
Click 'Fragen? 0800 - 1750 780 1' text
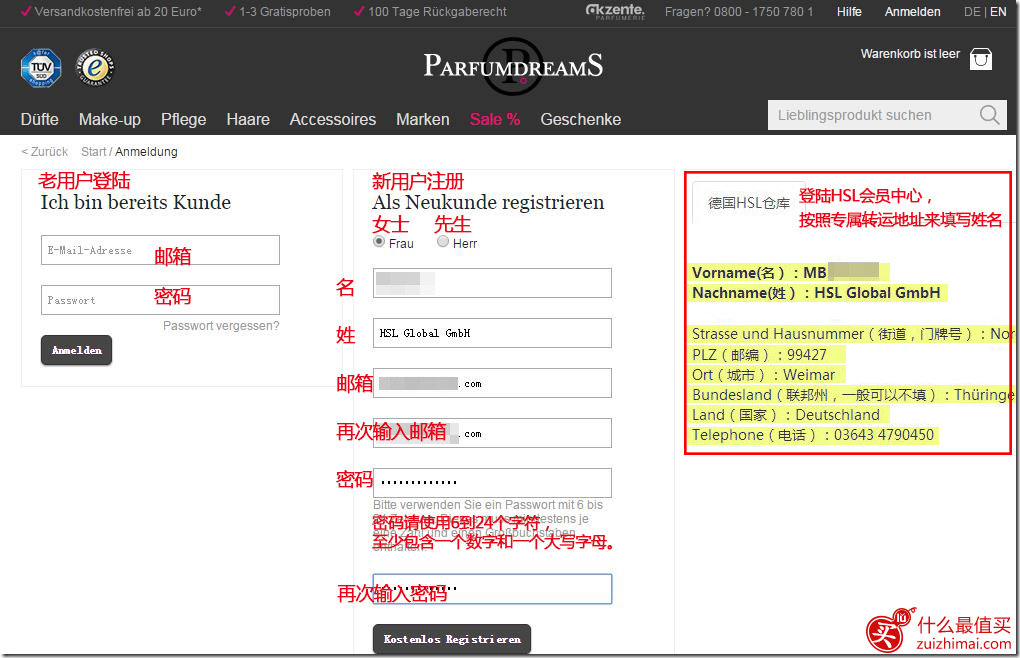click(739, 12)
